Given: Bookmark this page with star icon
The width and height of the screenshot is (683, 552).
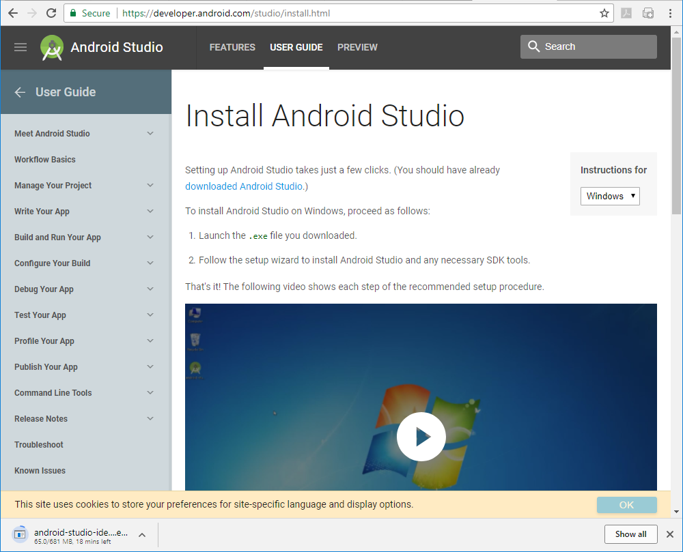Looking at the screenshot, I should pyautogui.click(x=604, y=13).
